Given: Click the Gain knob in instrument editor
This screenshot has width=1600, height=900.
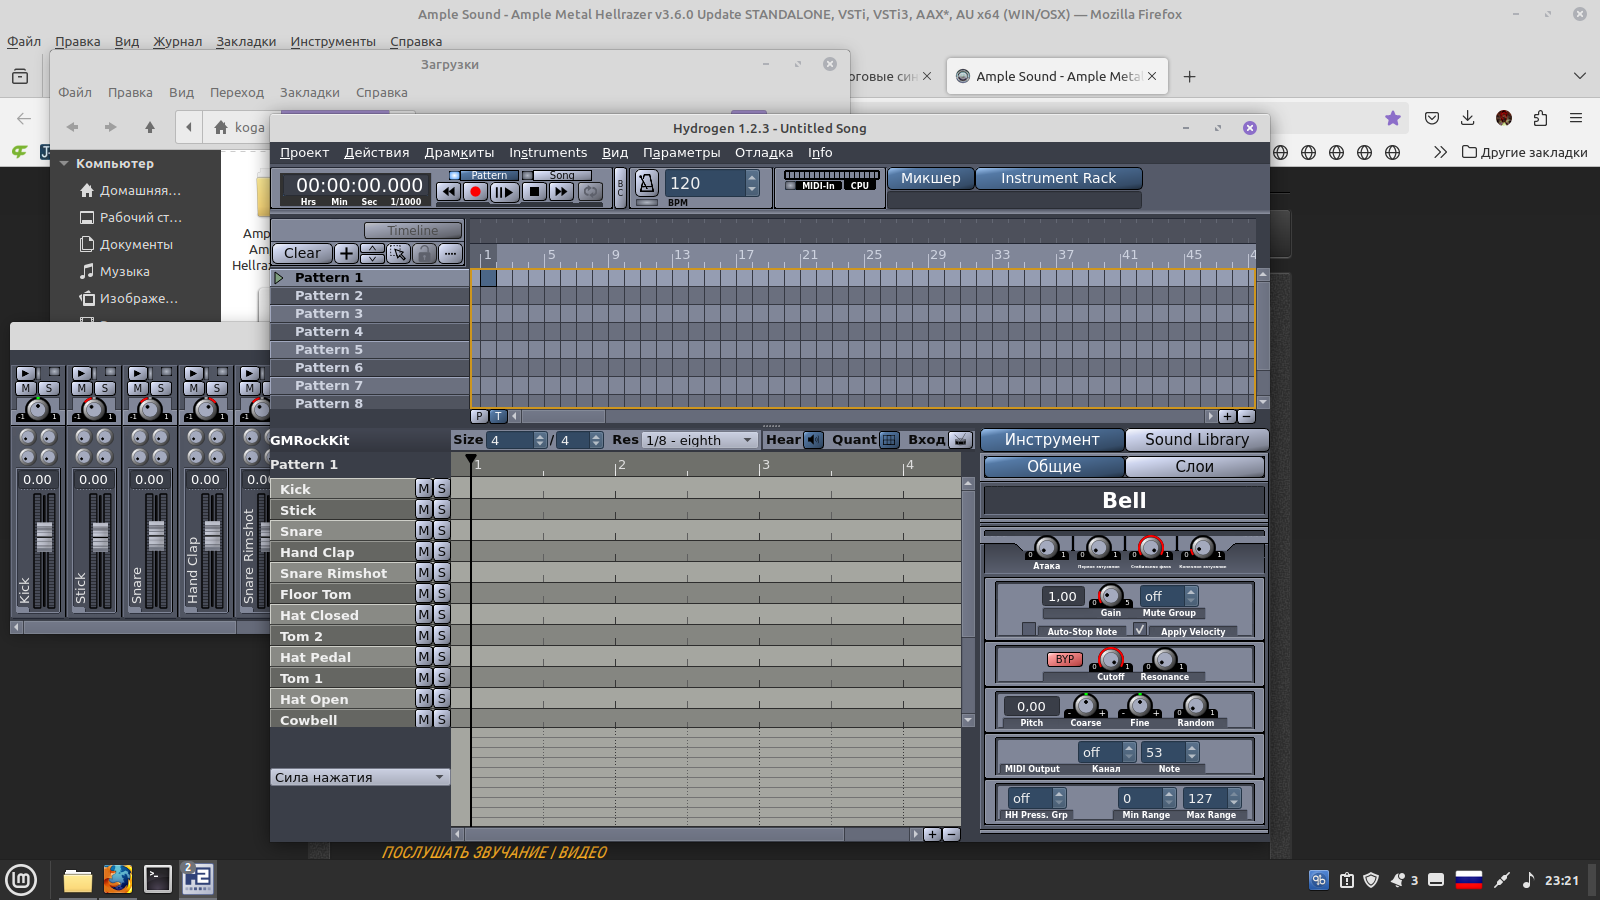Looking at the screenshot, I should pyautogui.click(x=1110, y=596).
